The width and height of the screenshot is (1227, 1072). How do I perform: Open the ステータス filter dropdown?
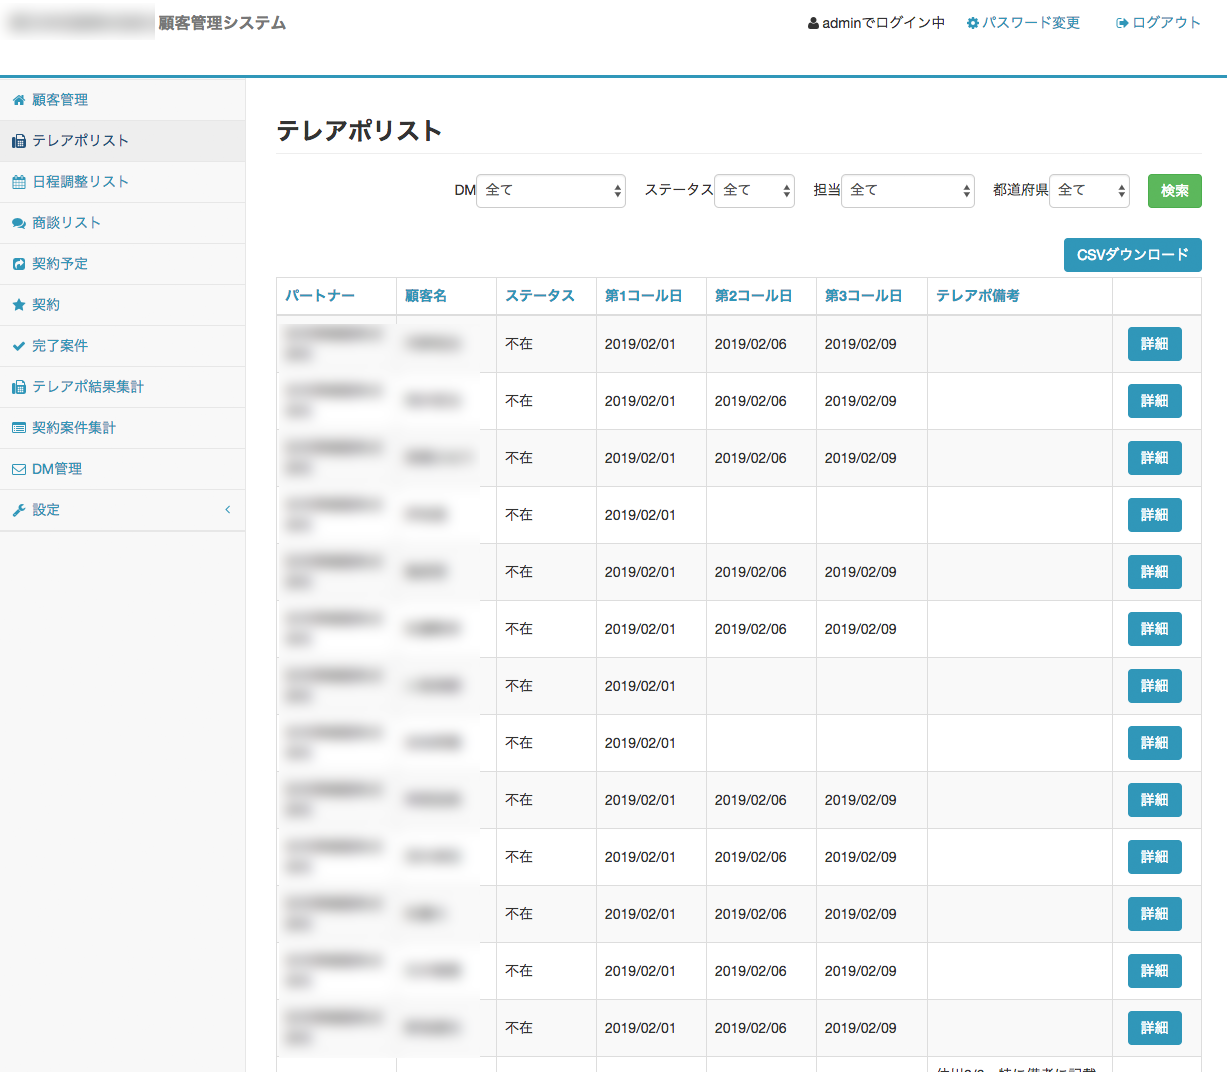(754, 191)
